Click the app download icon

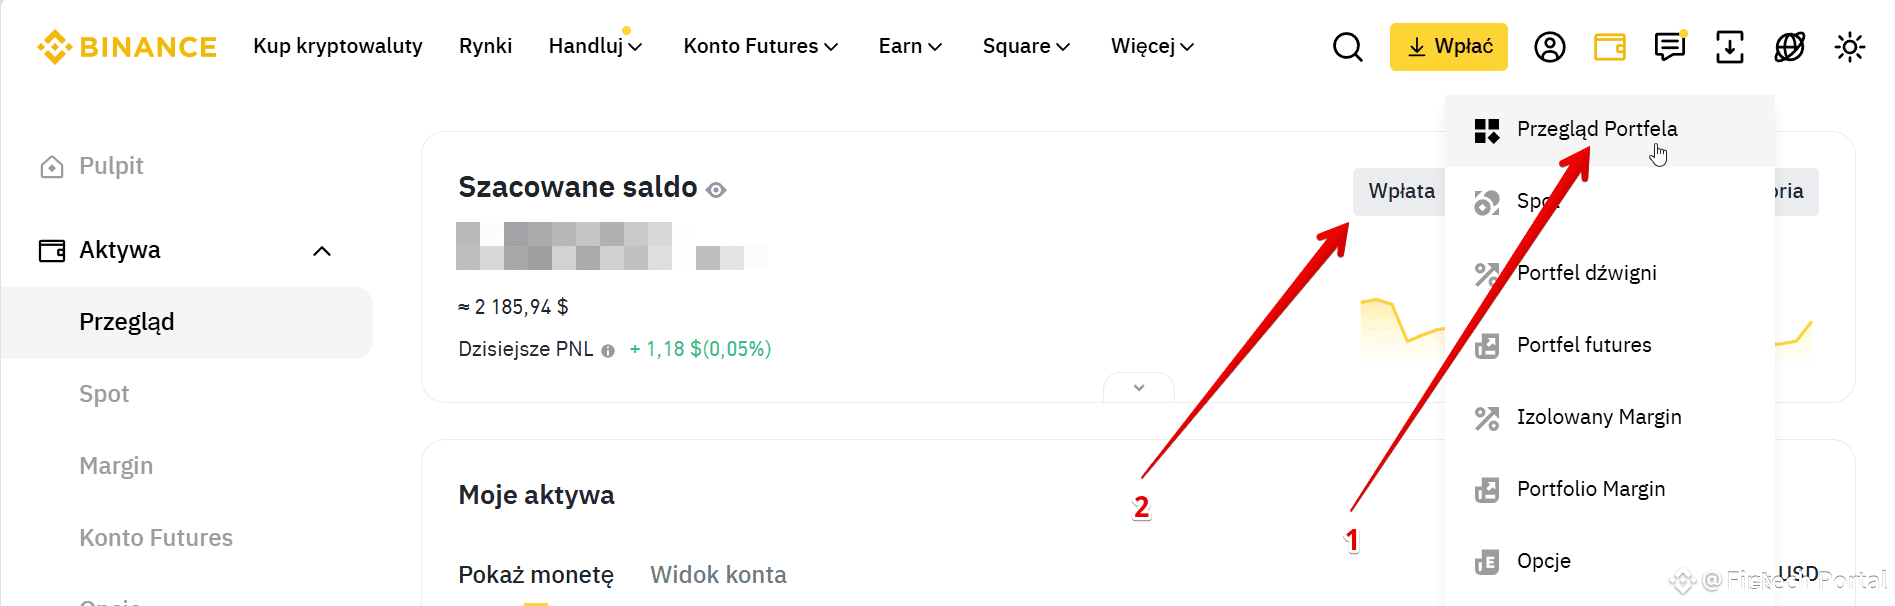[x=1730, y=47]
